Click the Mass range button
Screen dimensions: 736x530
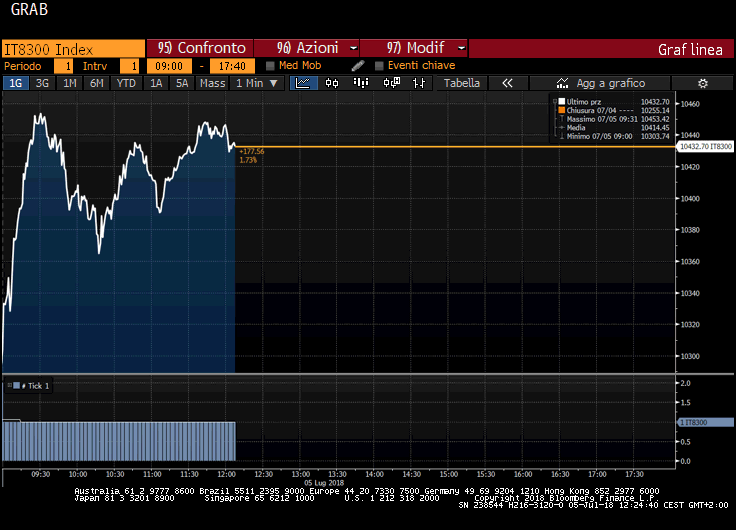[x=212, y=83]
